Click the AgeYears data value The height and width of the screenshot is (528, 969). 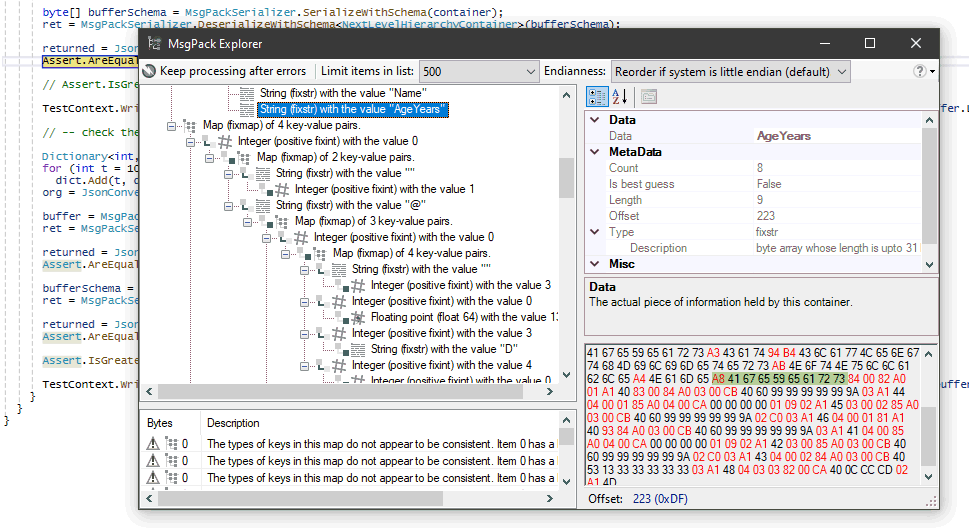(784, 136)
